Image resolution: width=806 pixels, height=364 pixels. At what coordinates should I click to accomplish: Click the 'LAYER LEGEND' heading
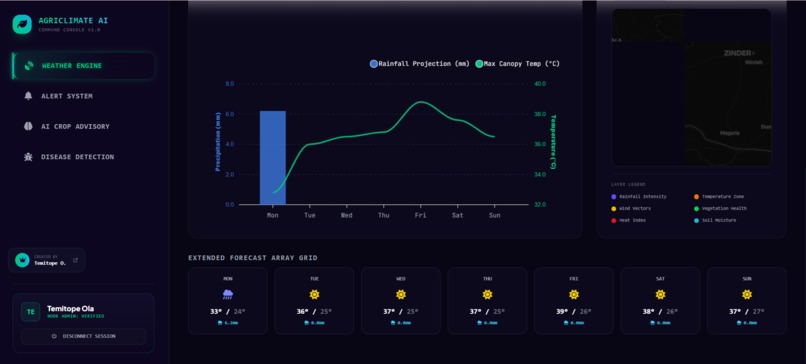[628, 184]
